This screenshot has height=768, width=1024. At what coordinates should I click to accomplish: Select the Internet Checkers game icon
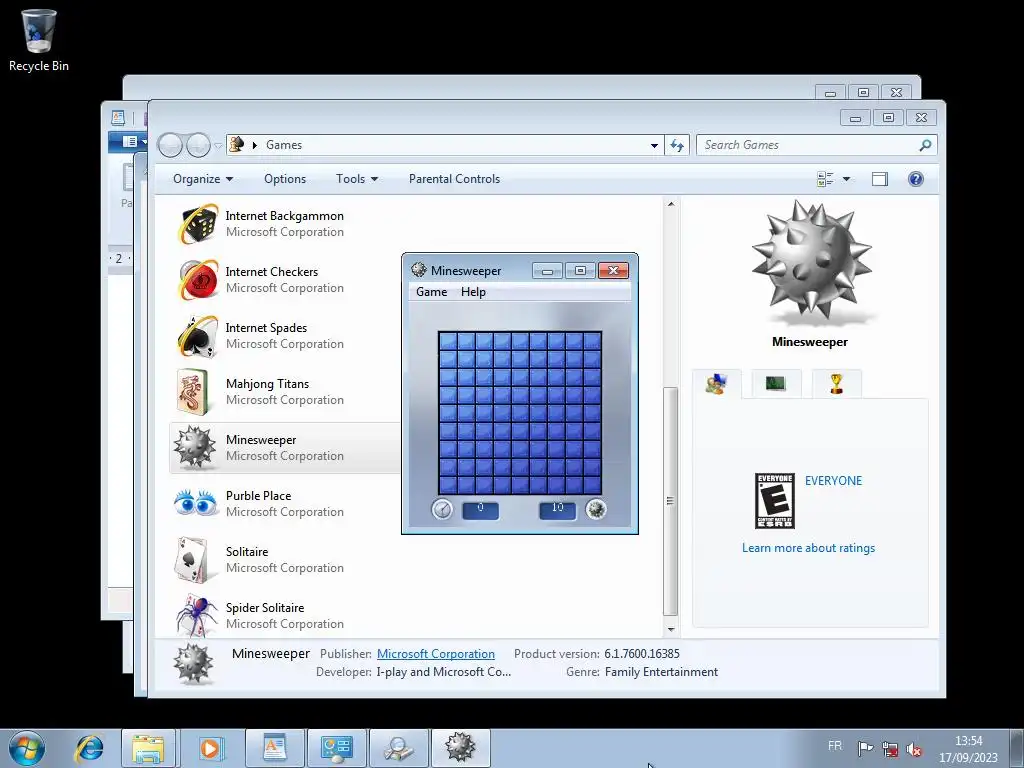pyautogui.click(x=199, y=280)
